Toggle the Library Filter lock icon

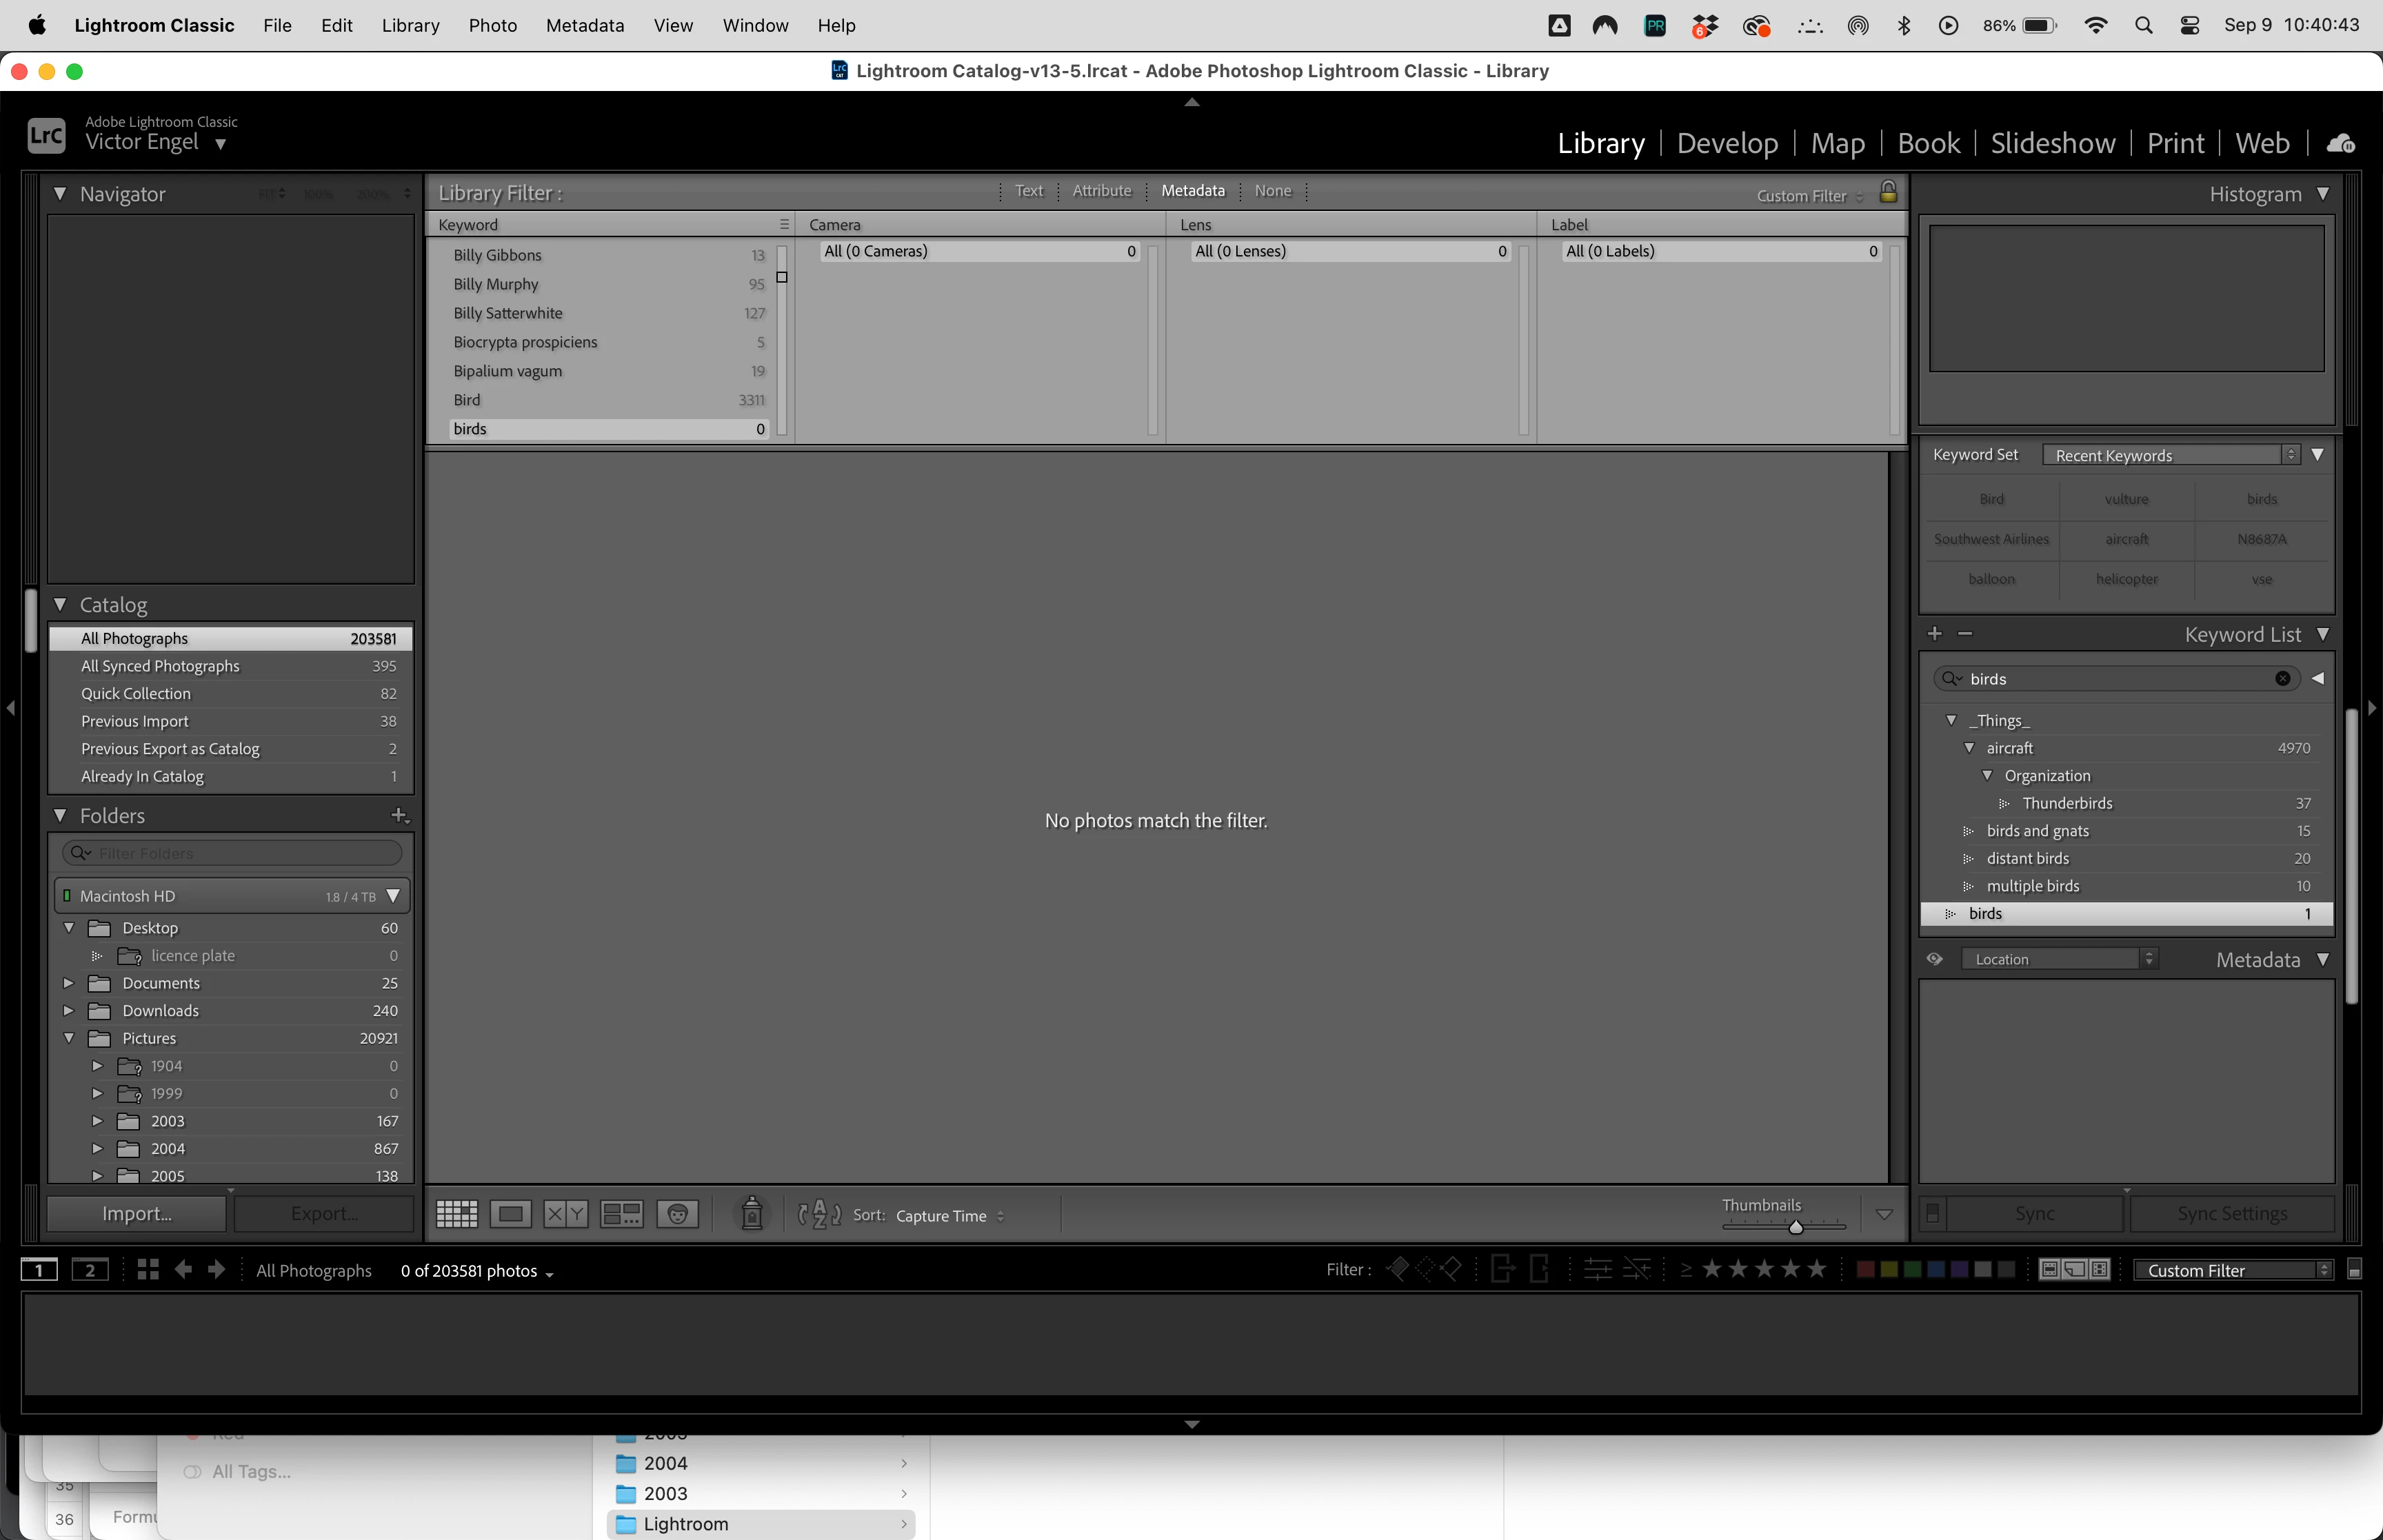[x=1888, y=192]
